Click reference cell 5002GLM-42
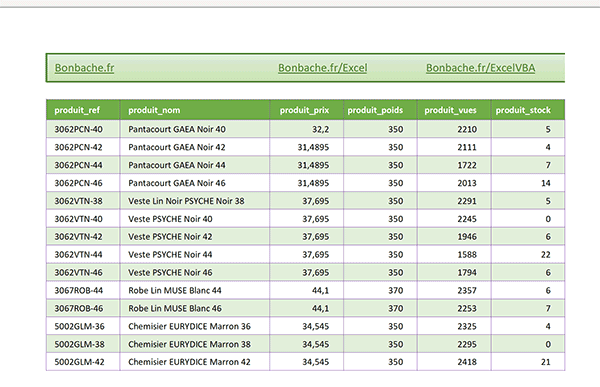The image size is (600, 387). [x=83, y=362]
